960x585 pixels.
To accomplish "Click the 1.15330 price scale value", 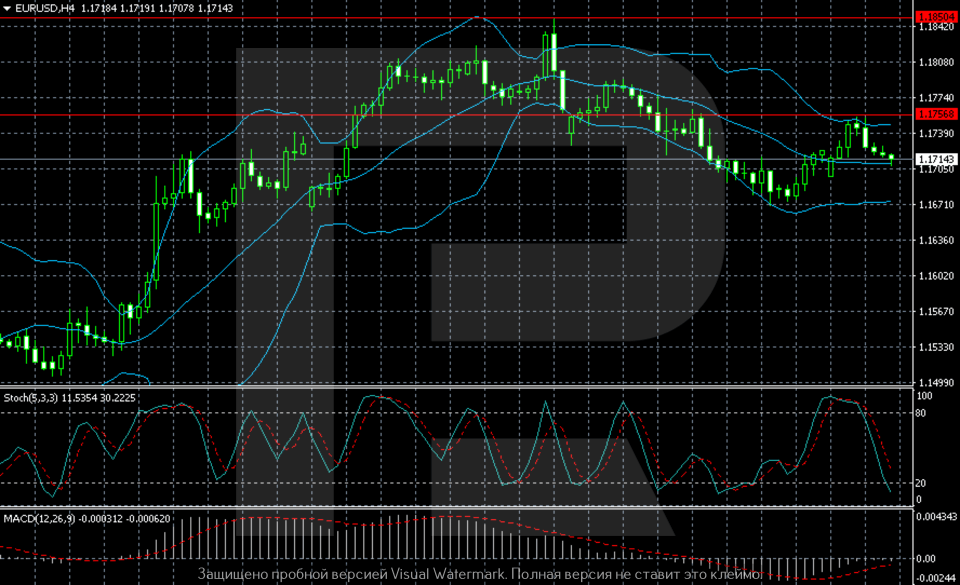I will pyautogui.click(x=936, y=348).
